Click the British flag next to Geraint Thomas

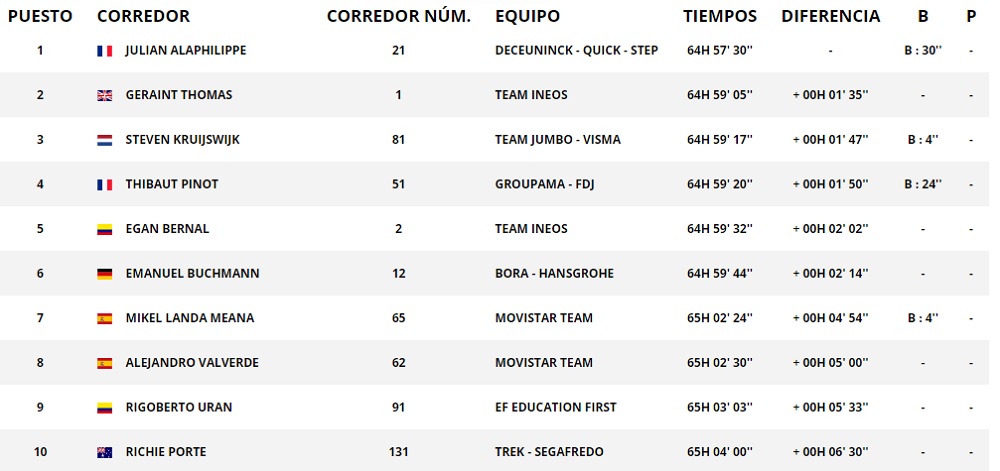point(104,96)
